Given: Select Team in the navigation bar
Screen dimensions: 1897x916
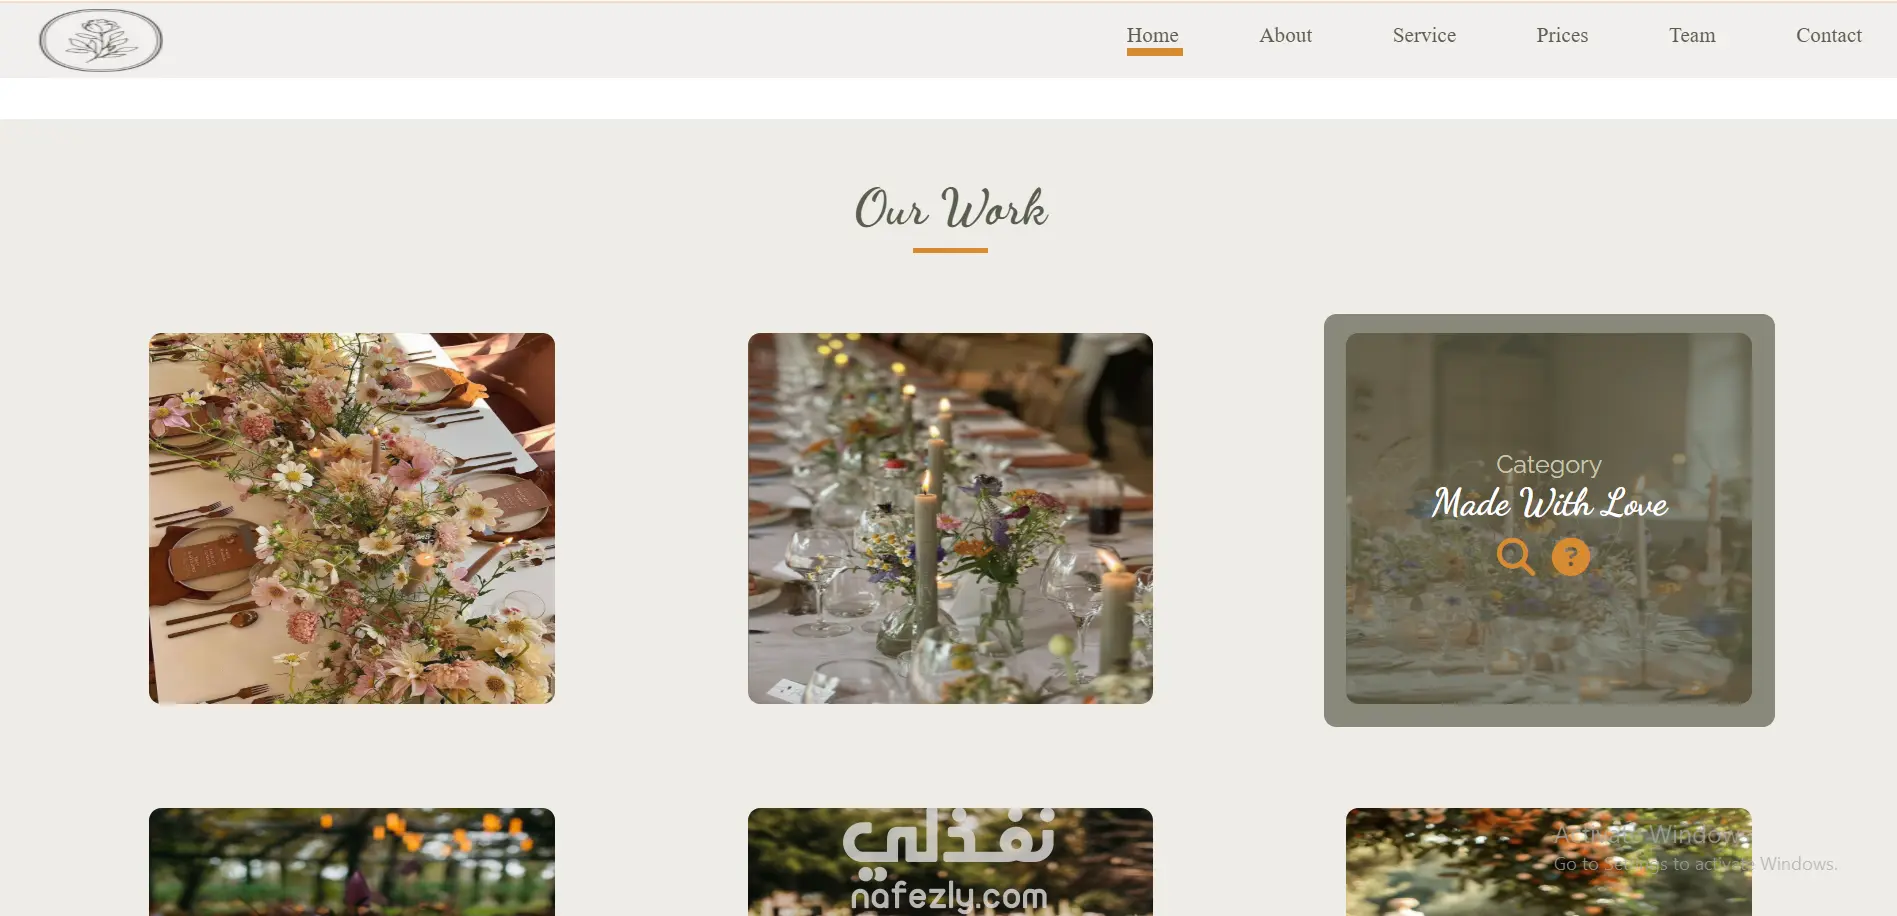Looking at the screenshot, I should (x=1692, y=35).
